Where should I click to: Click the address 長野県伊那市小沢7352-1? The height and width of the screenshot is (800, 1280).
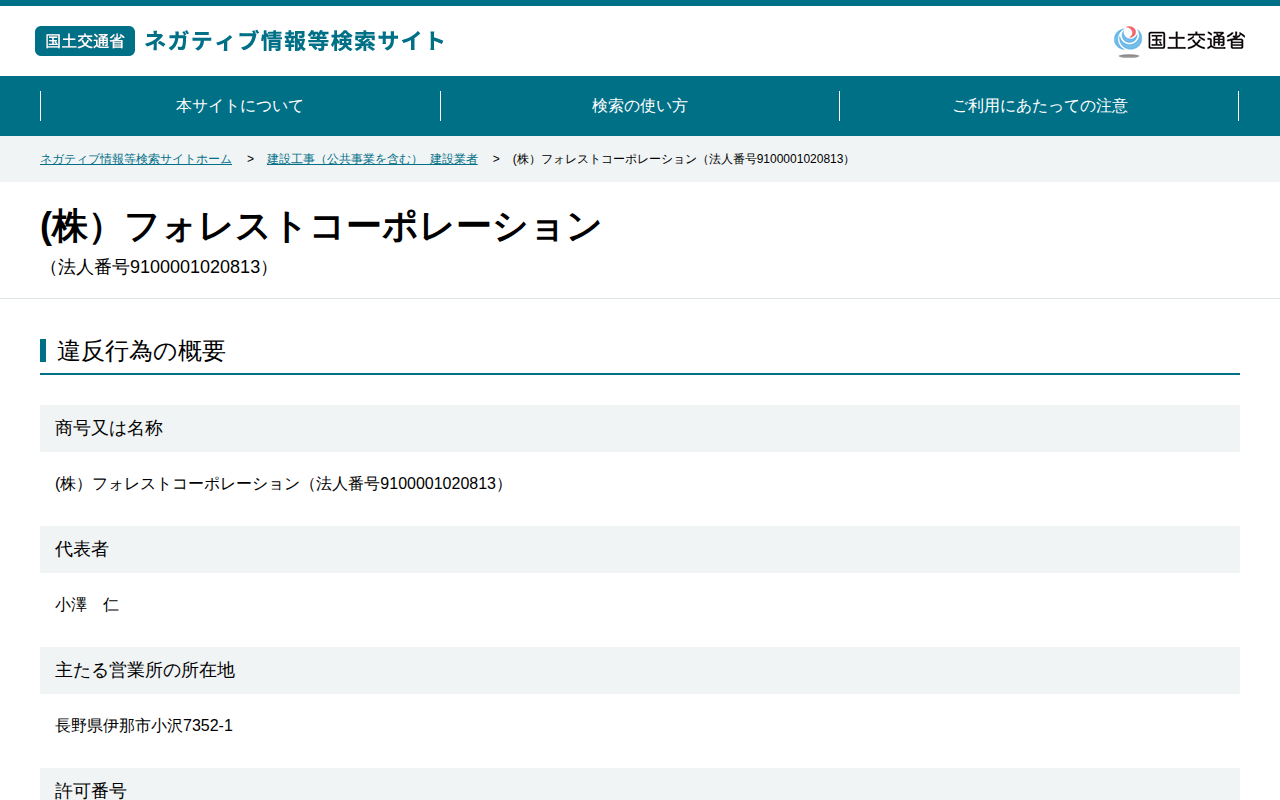(x=144, y=726)
